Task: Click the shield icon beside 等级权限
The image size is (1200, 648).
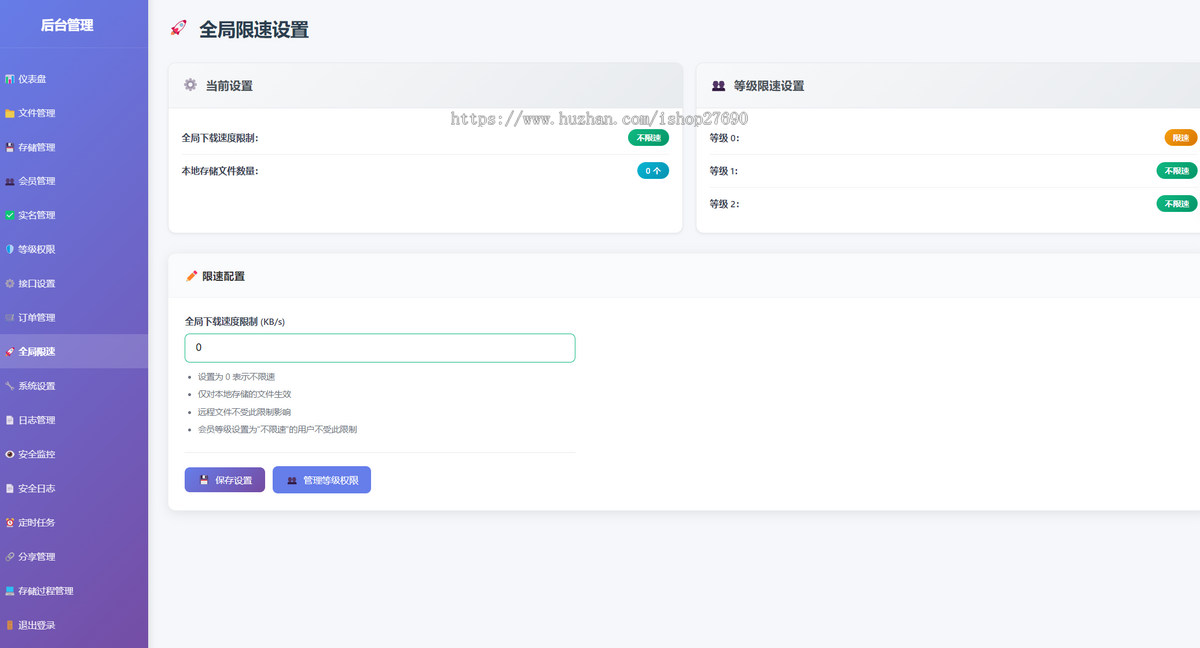Action: 10,249
